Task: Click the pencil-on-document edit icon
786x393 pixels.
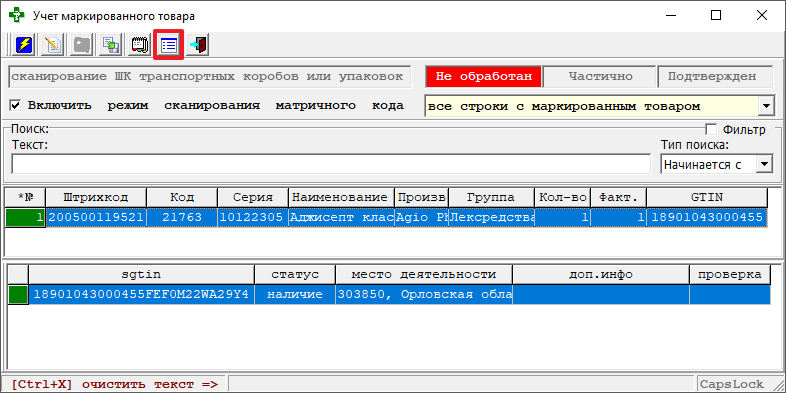Action: [53, 45]
